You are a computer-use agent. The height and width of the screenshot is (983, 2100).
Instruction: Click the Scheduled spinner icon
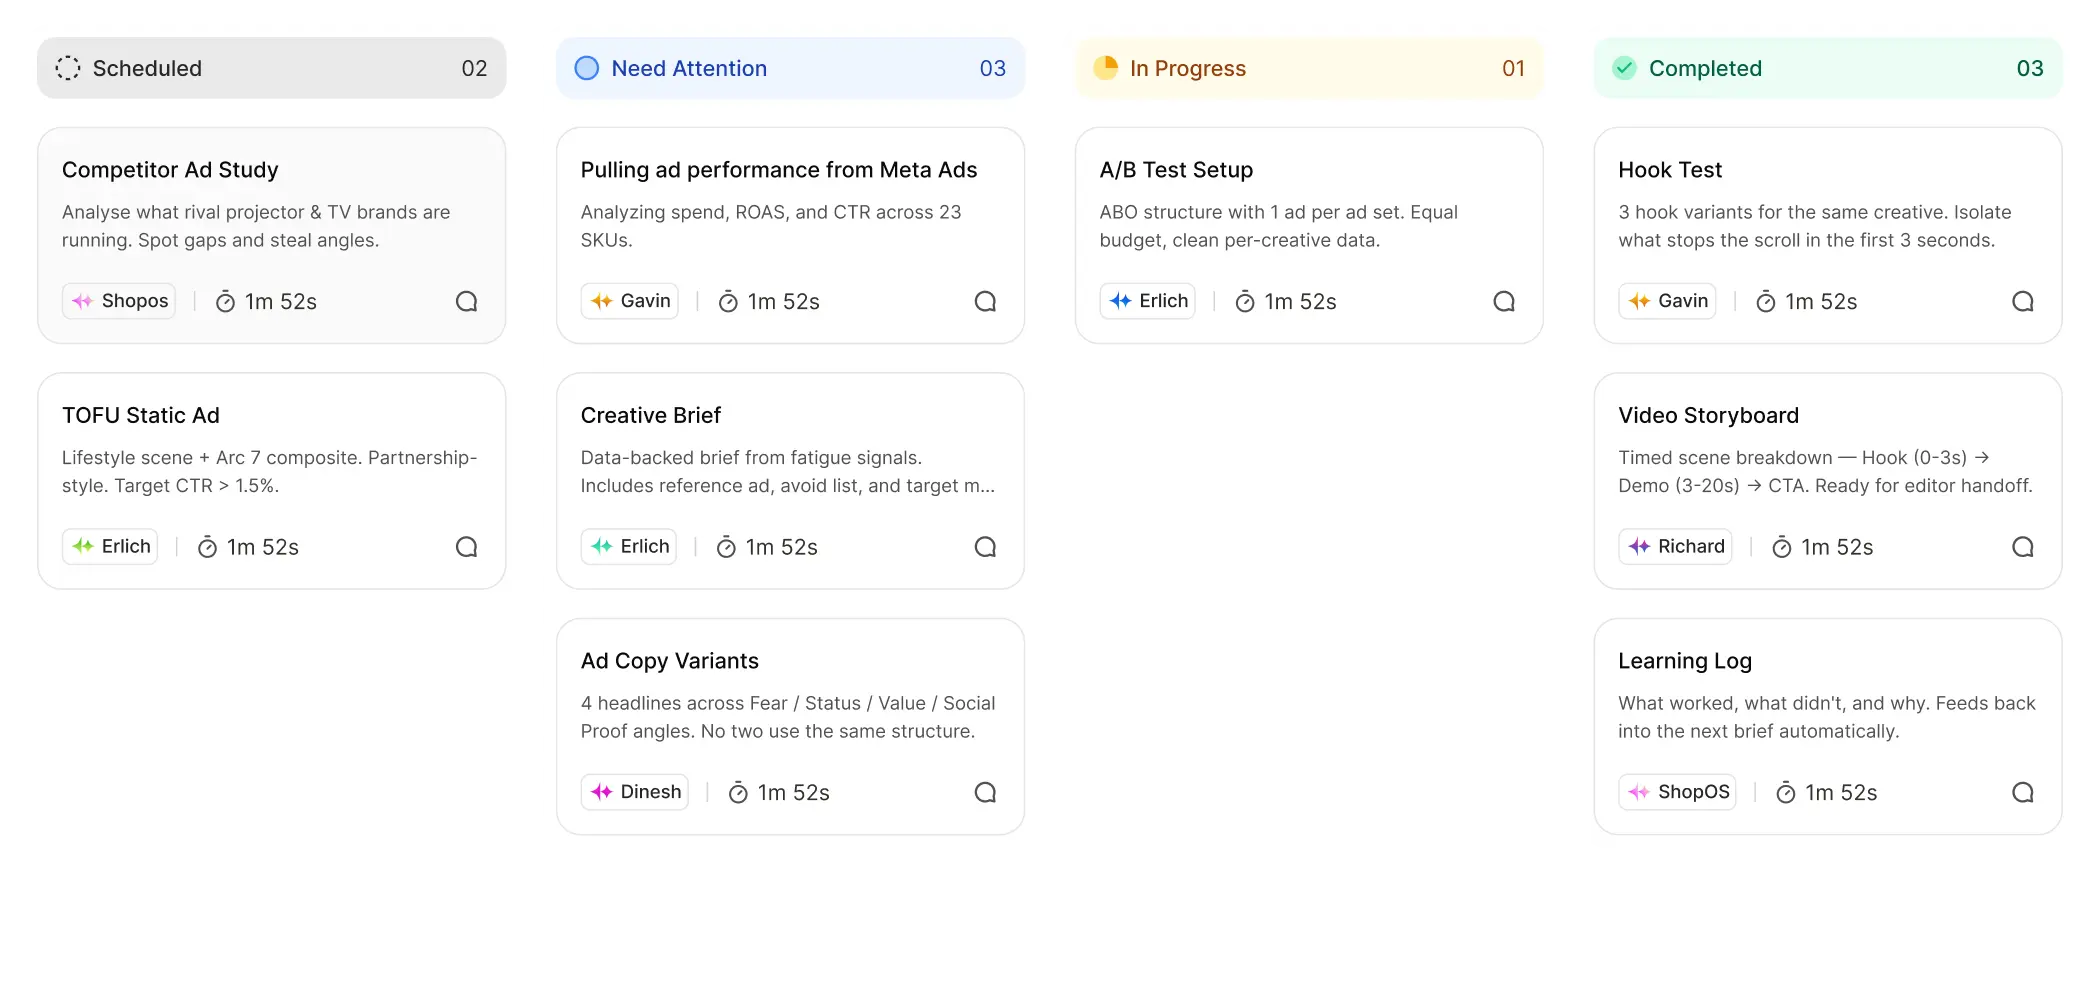68,68
